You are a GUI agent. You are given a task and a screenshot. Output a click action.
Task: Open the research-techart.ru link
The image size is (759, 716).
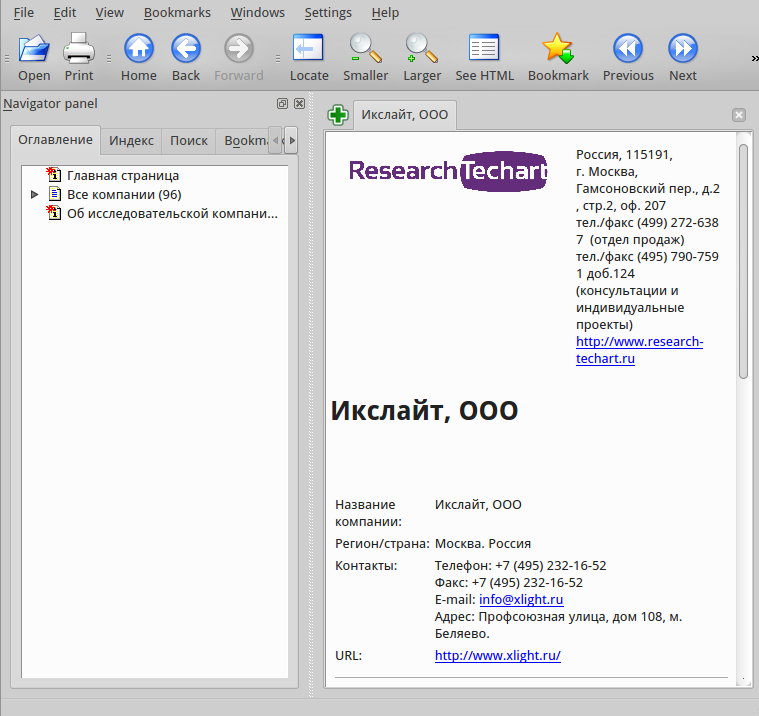click(x=639, y=350)
